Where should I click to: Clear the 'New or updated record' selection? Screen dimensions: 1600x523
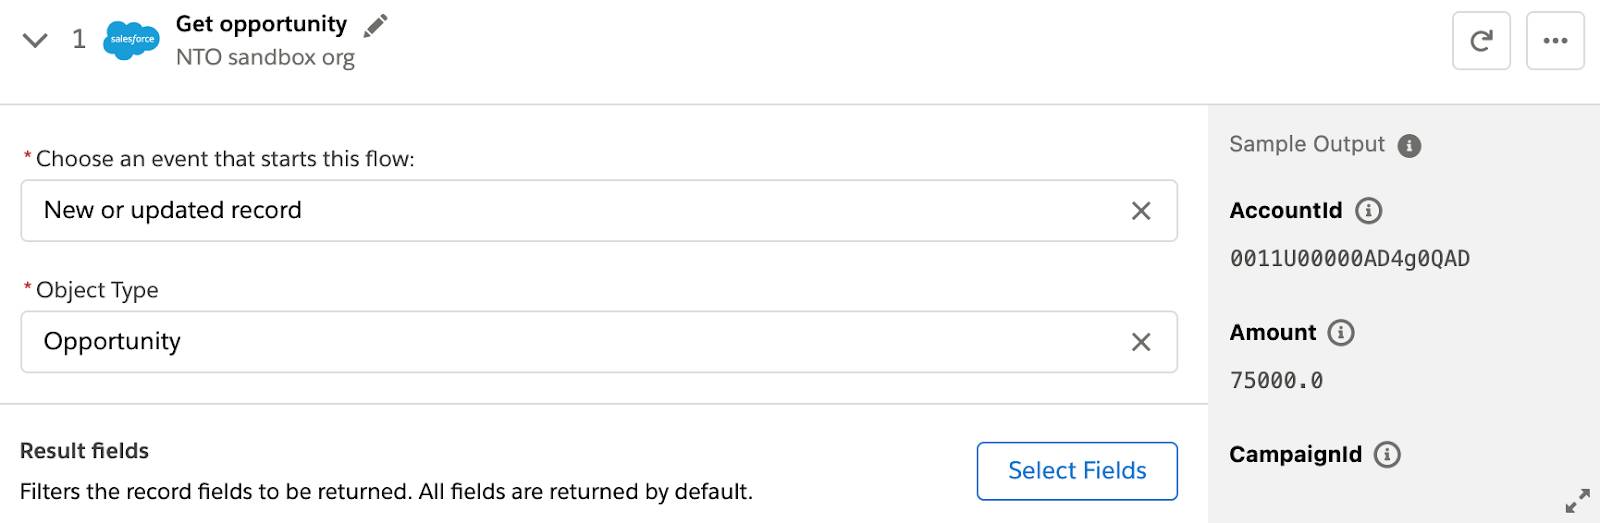pos(1140,211)
